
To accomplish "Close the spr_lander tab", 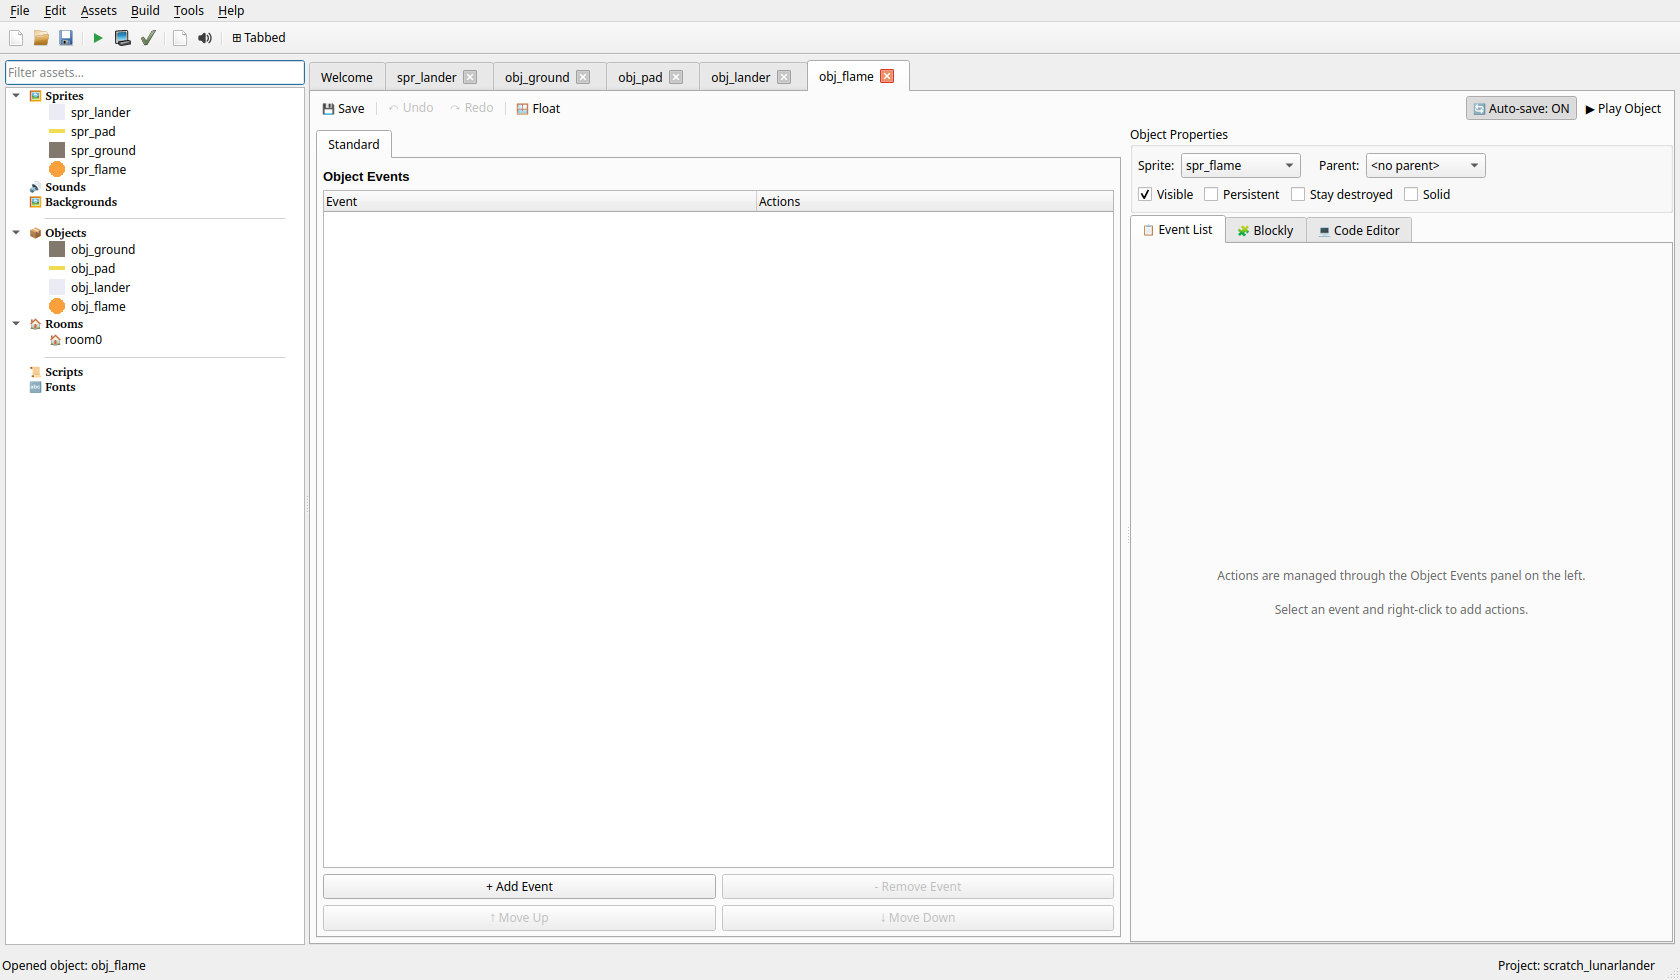I will pyautogui.click(x=470, y=77).
